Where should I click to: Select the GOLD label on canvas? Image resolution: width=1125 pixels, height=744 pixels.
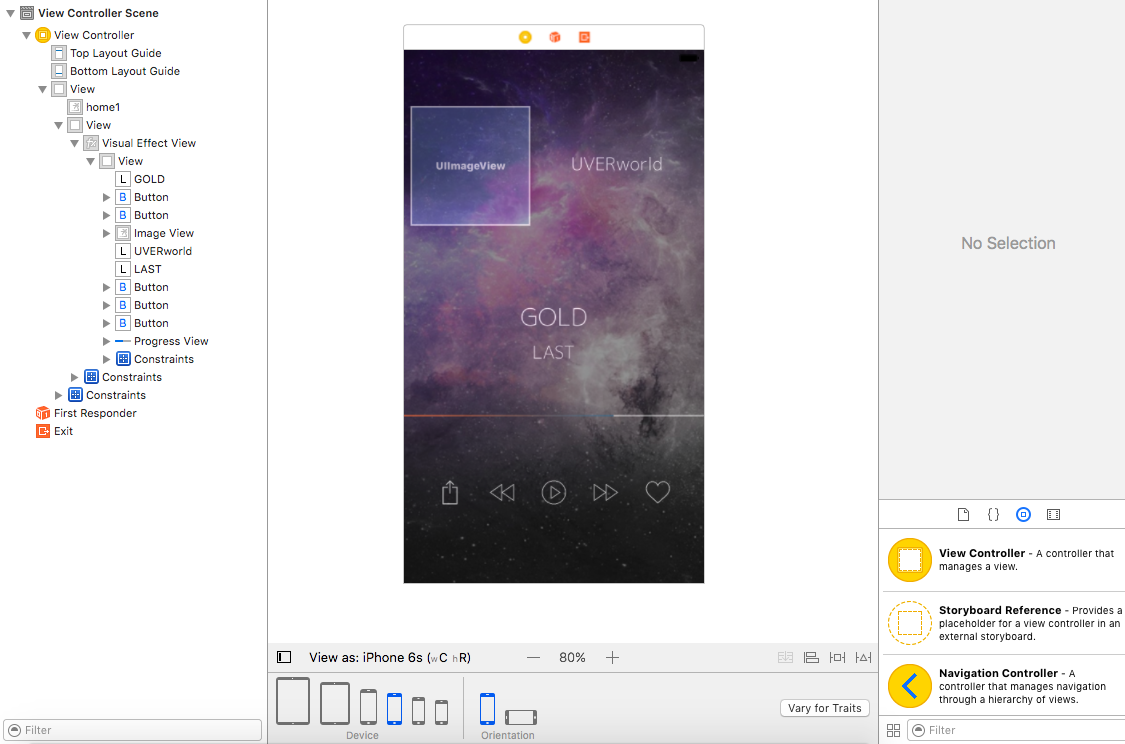553,317
